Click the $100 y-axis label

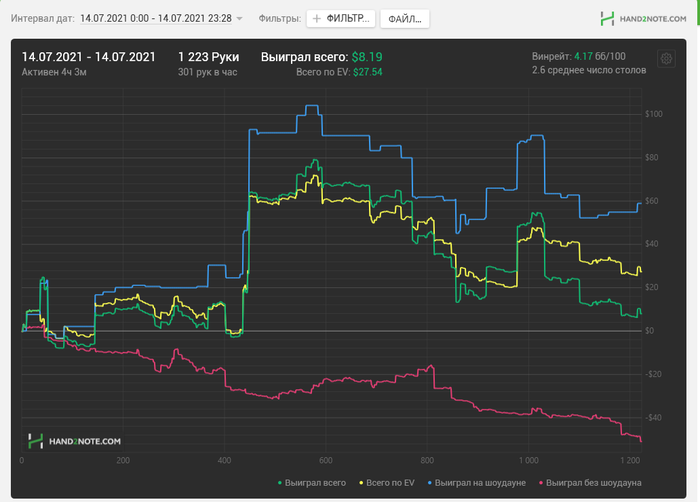pyautogui.click(x=654, y=114)
